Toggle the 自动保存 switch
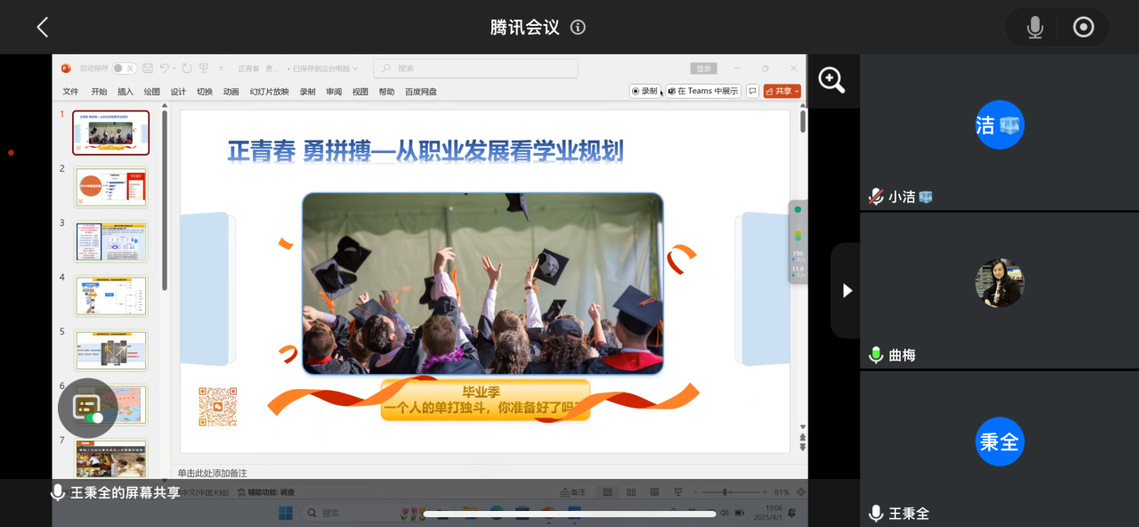This screenshot has height=527, width=1139. tap(124, 68)
